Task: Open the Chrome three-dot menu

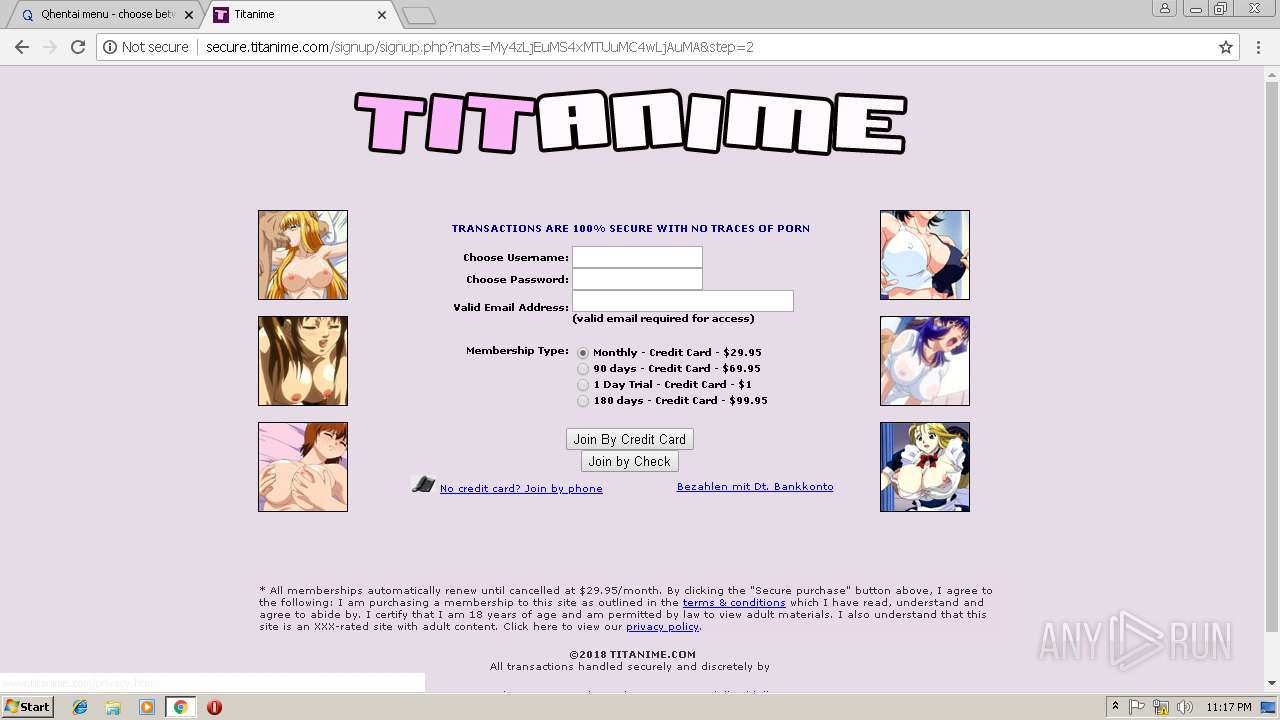Action: pyautogui.click(x=1259, y=47)
